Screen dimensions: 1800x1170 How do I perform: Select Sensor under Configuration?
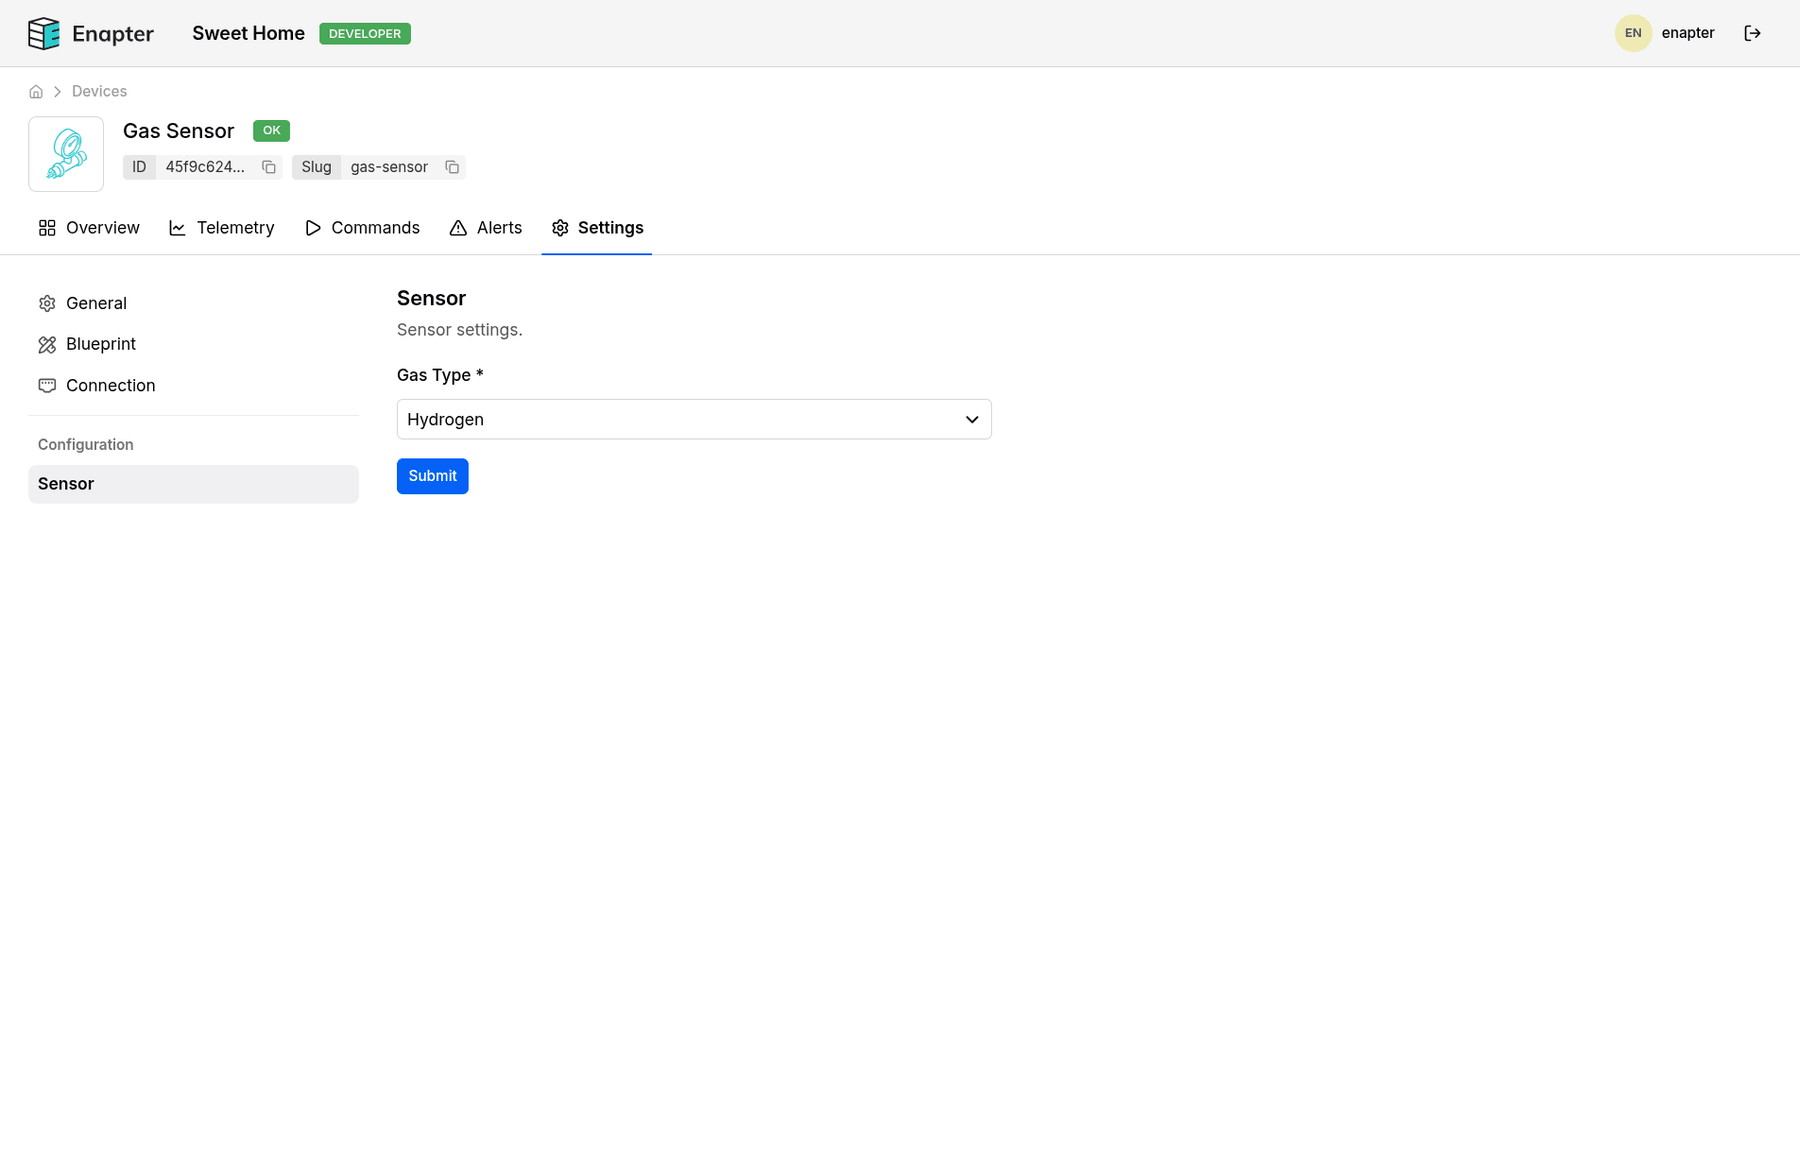click(x=66, y=484)
